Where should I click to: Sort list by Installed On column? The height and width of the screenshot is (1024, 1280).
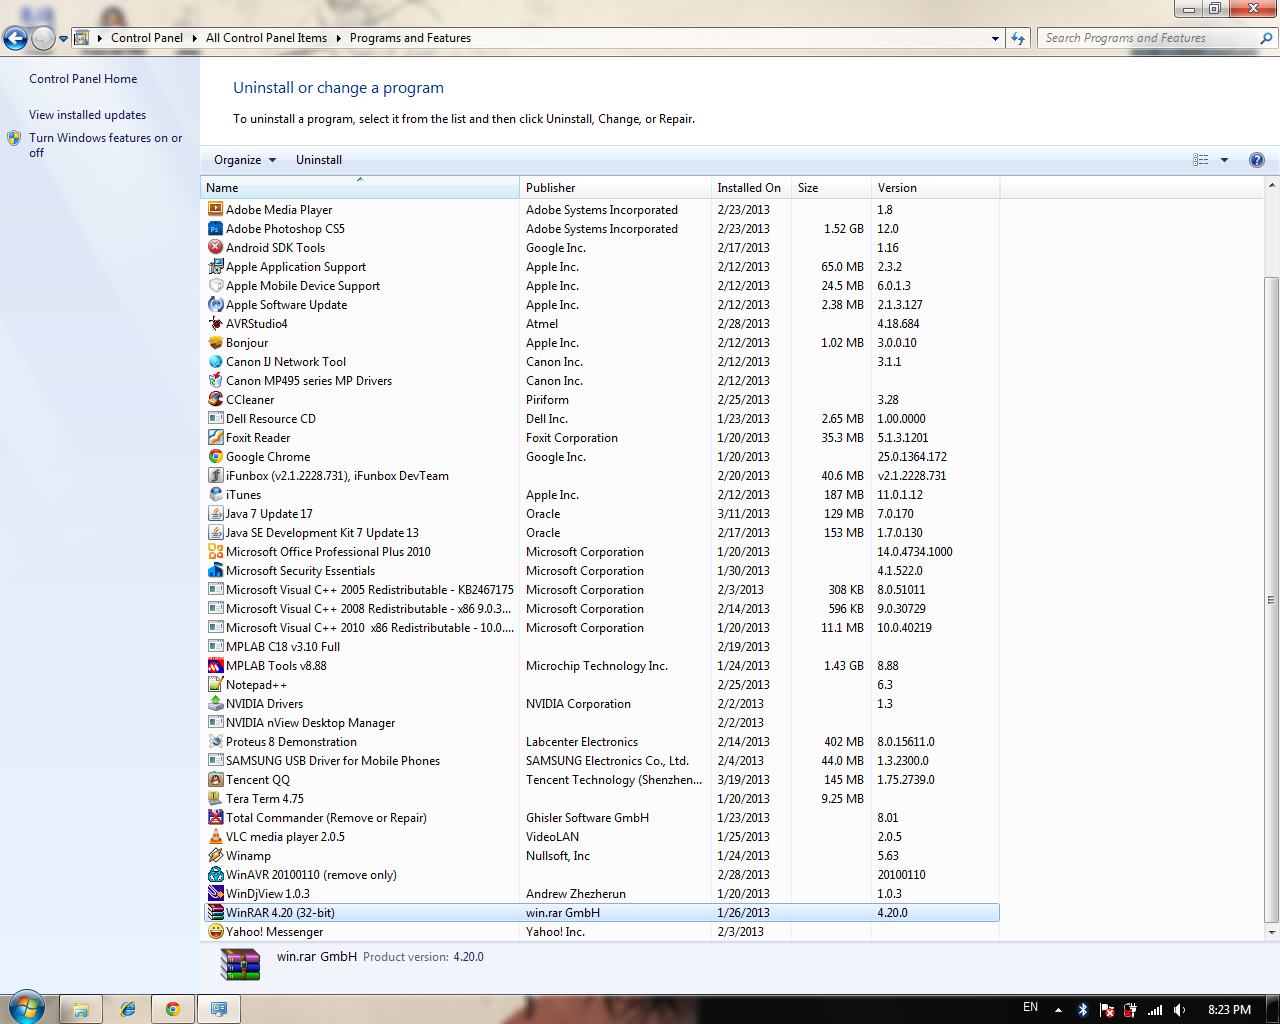pyautogui.click(x=748, y=188)
